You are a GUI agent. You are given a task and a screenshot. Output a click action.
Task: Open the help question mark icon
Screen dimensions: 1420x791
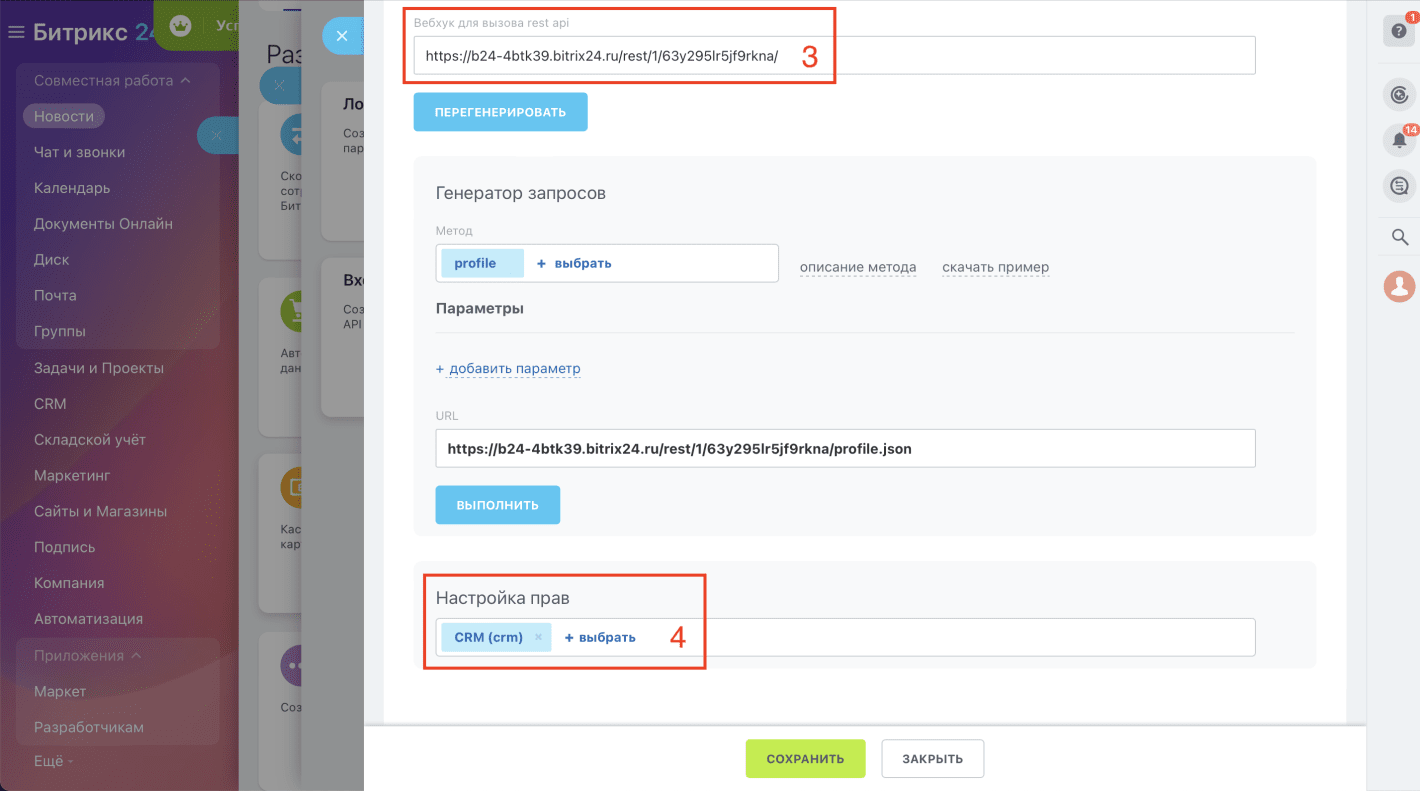(1399, 31)
